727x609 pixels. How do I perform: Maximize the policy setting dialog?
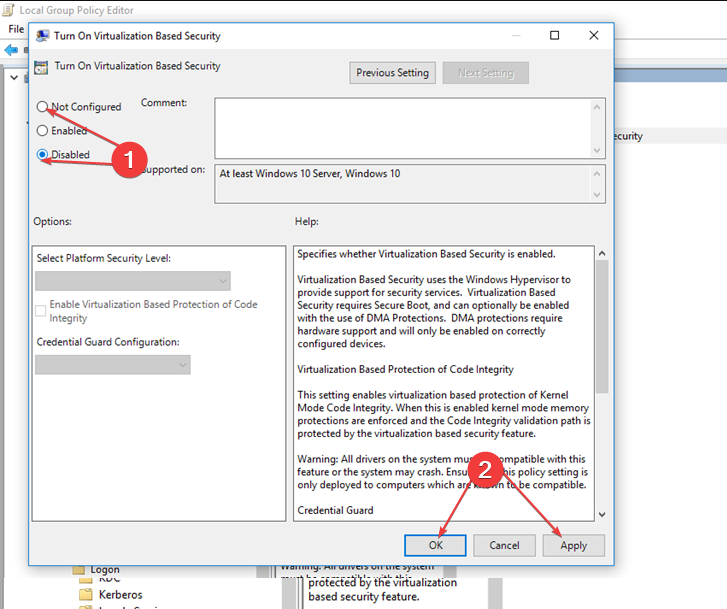tap(555, 35)
